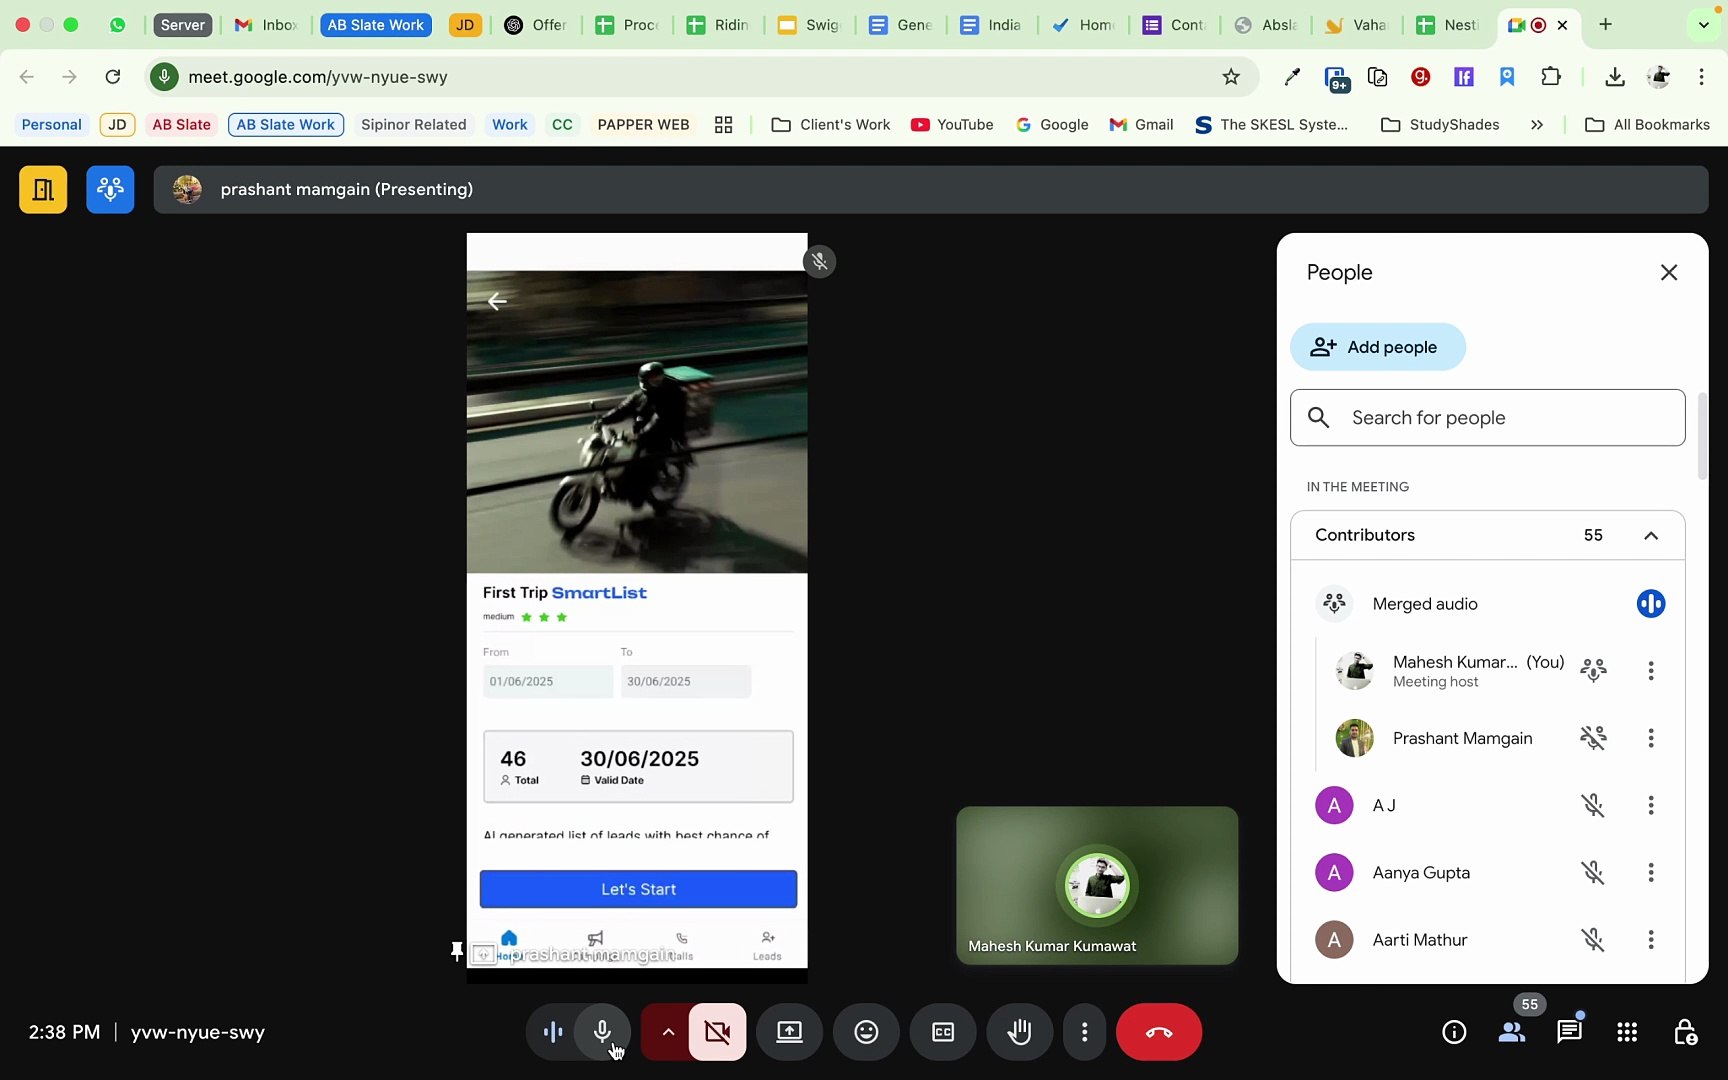
Task: Click the Merged audio sound indicator icon
Action: 1651,604
